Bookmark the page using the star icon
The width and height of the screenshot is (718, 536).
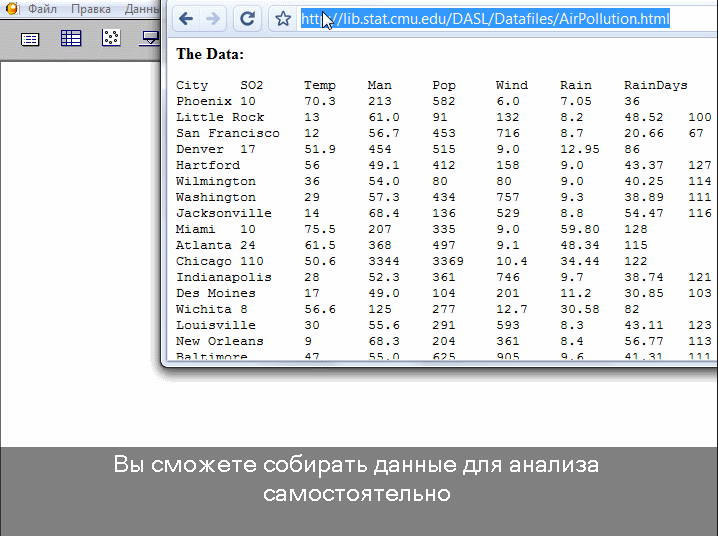click(283, 19)
